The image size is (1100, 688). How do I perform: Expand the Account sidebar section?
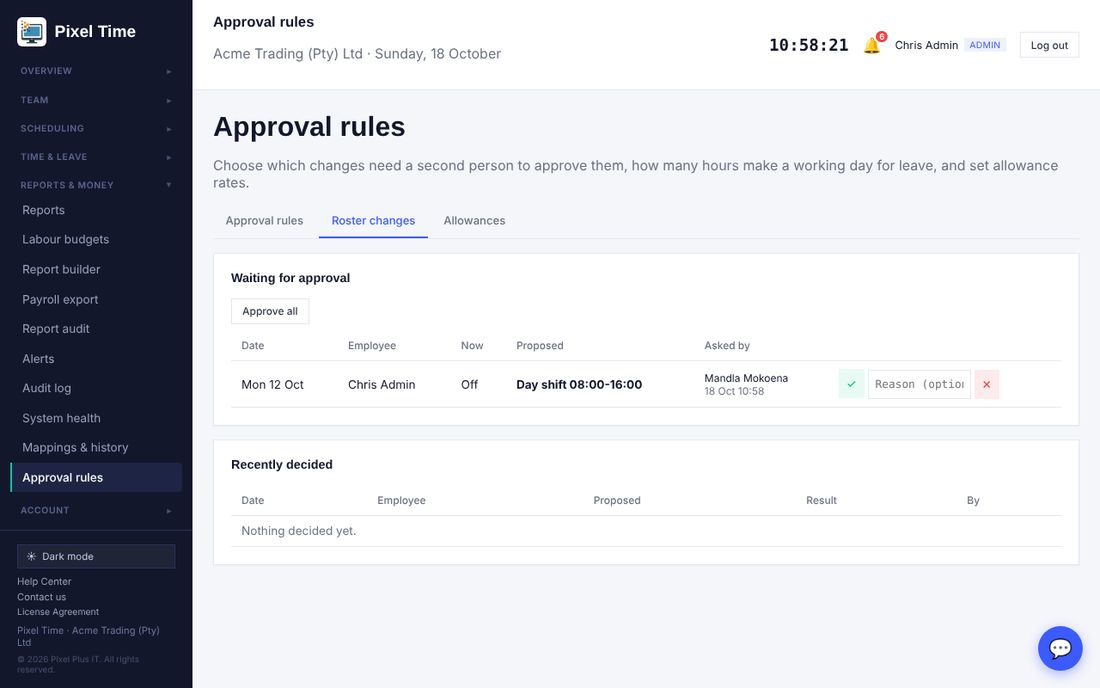[96, 511]
